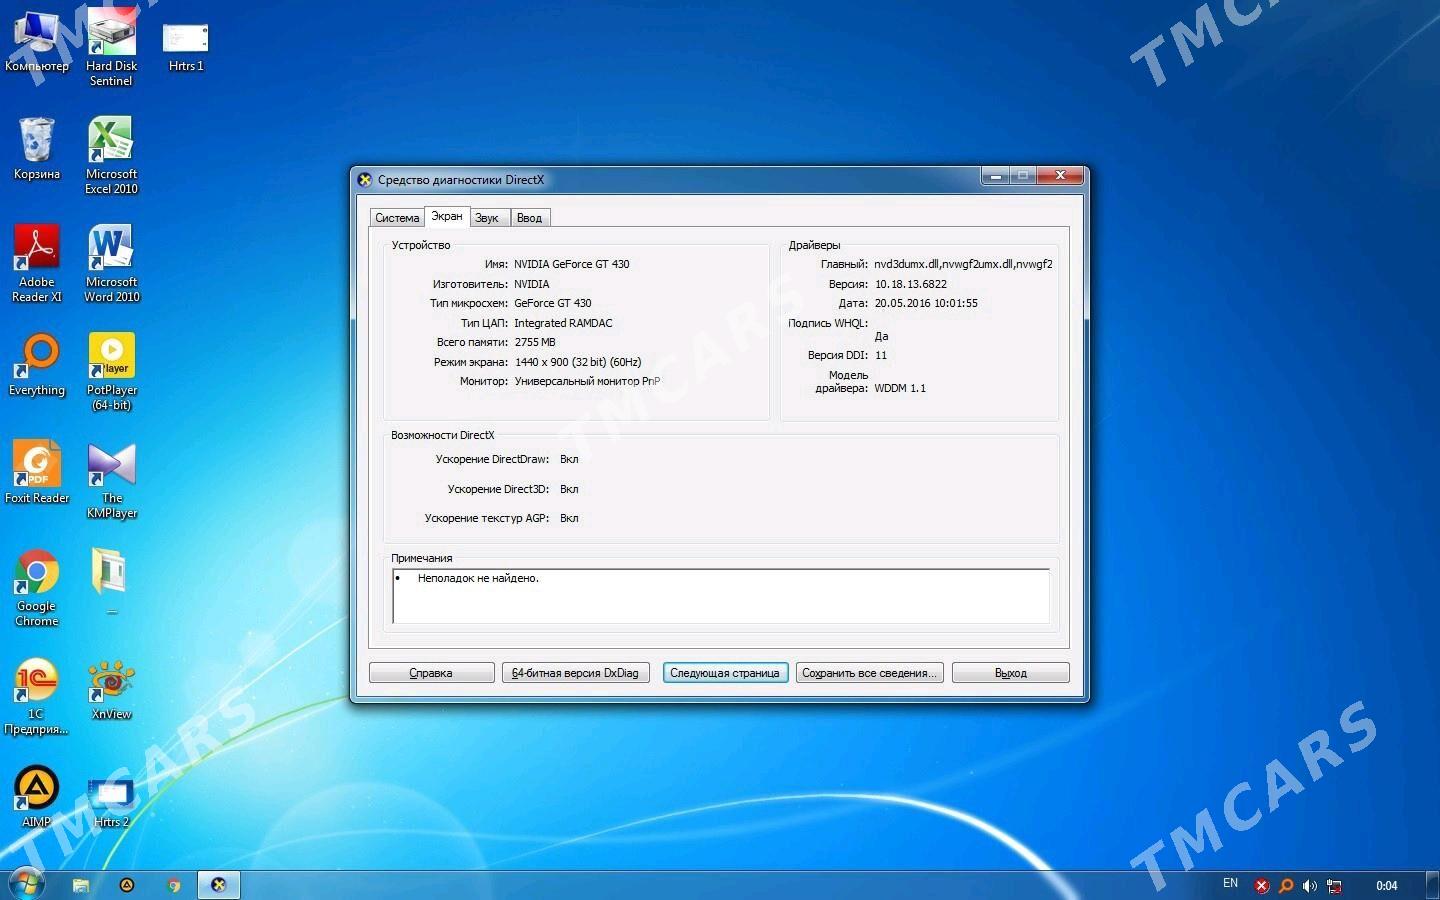Switch to the Ввод tab
1440x900 pixels.
[x=530, y=218]
